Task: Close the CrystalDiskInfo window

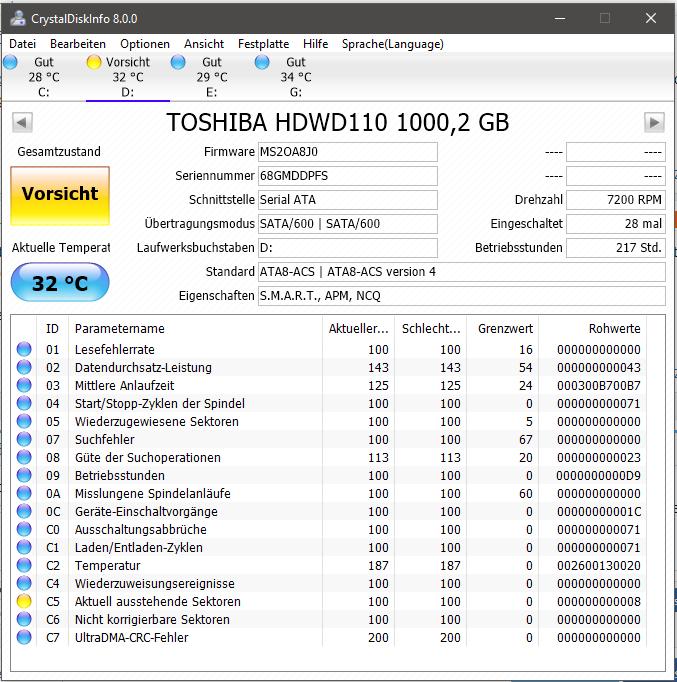Action: (650, 18)
